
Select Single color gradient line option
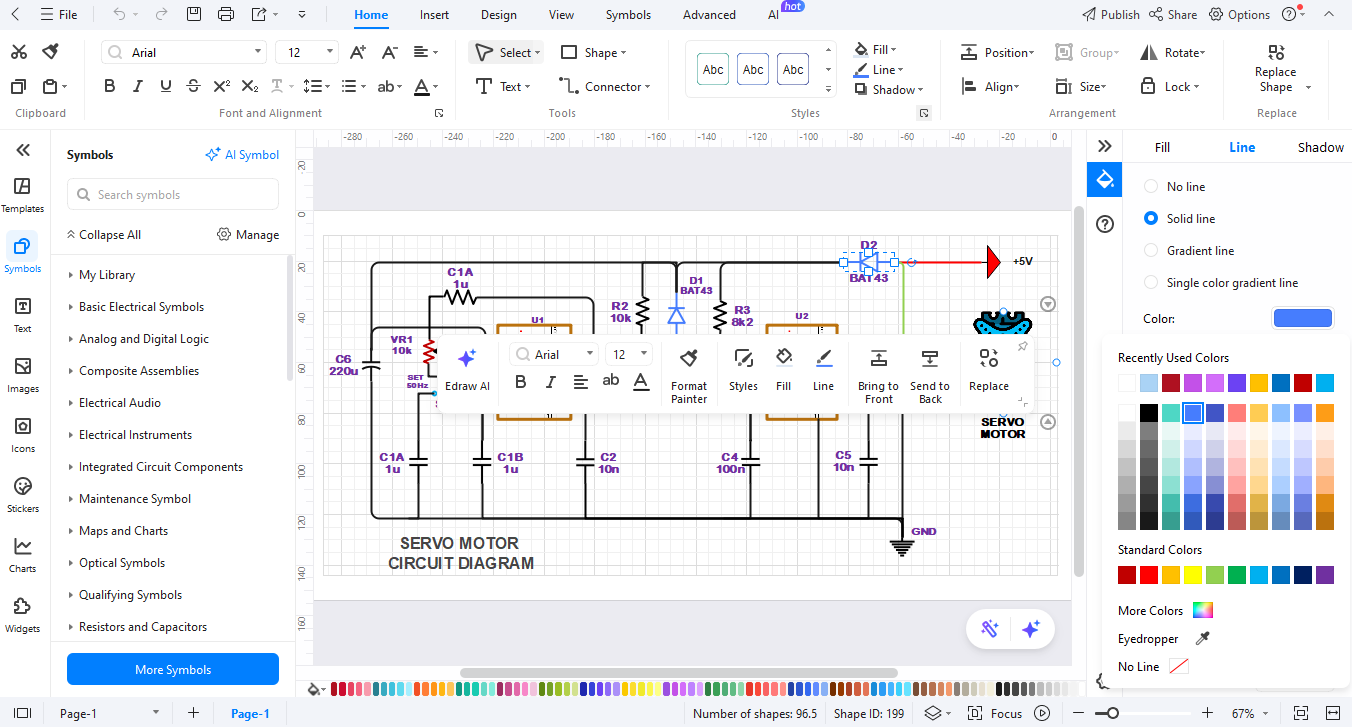(x=1151, y=283)
